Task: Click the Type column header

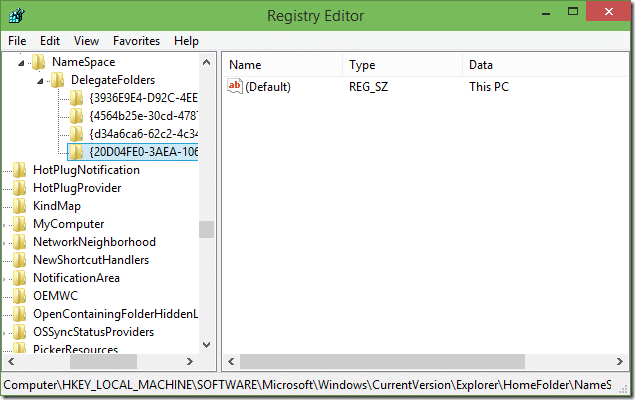Action: coord(402,65)
